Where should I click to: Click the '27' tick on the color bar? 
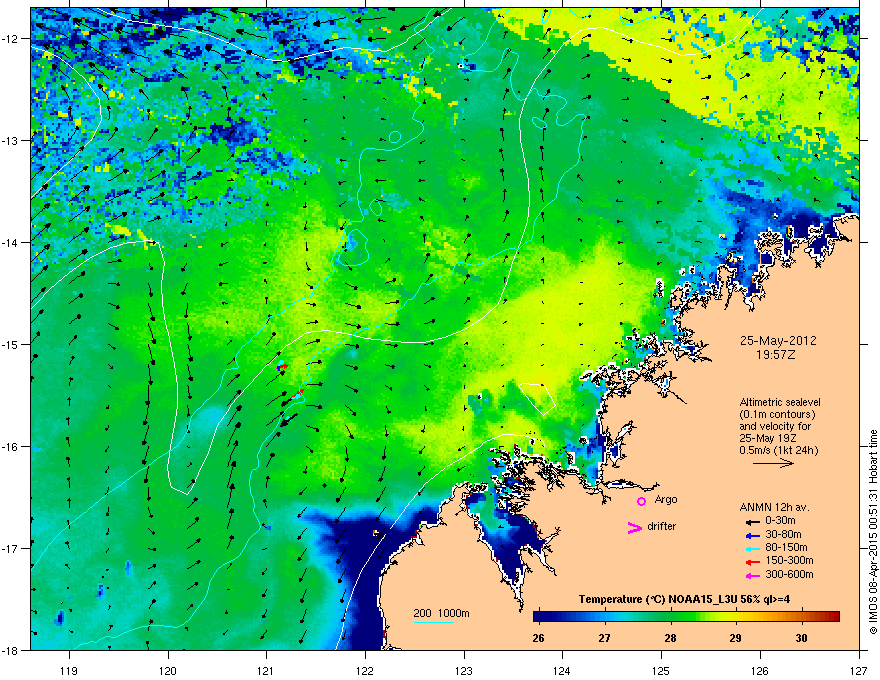[x=604, y=638]
